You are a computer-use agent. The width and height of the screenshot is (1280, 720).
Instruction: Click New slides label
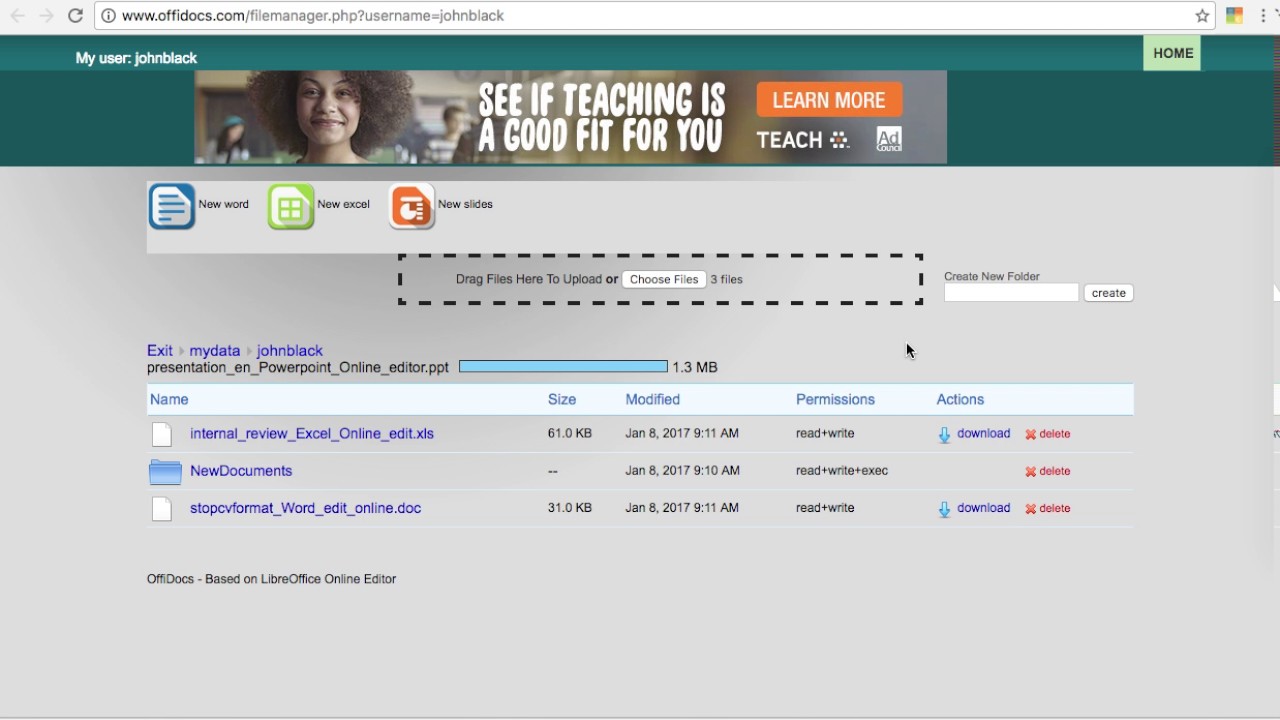[x=465, y=204]
